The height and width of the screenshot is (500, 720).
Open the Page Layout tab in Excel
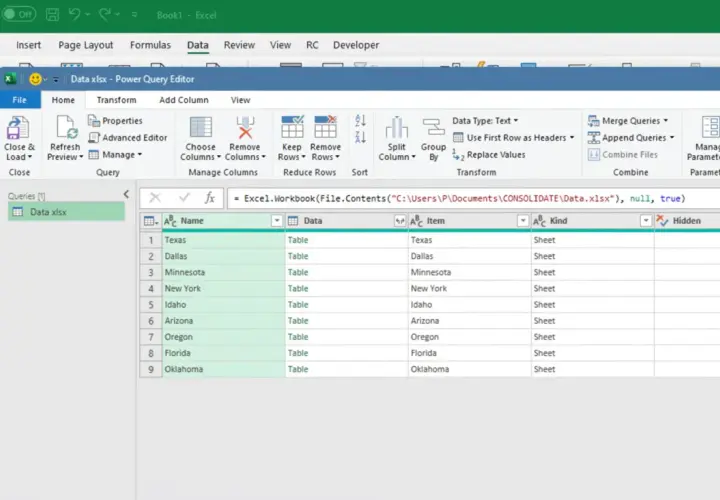click(85, 45)
